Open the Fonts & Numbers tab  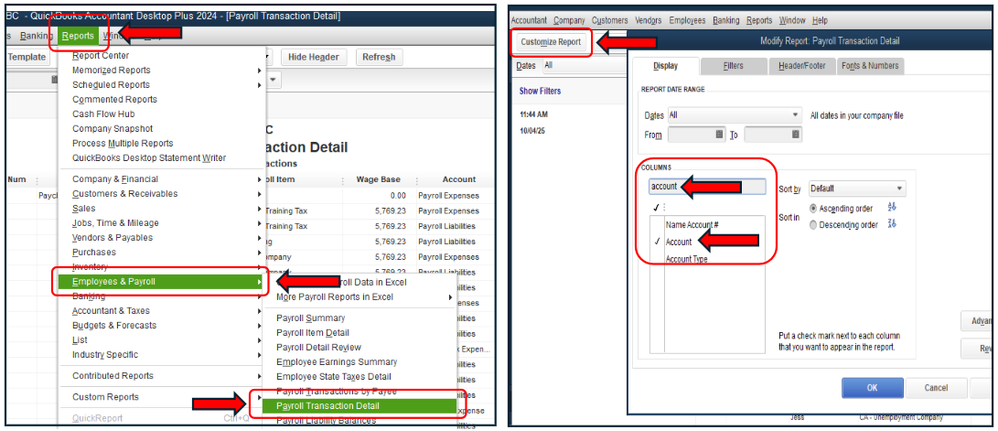[x=869, y=66]
